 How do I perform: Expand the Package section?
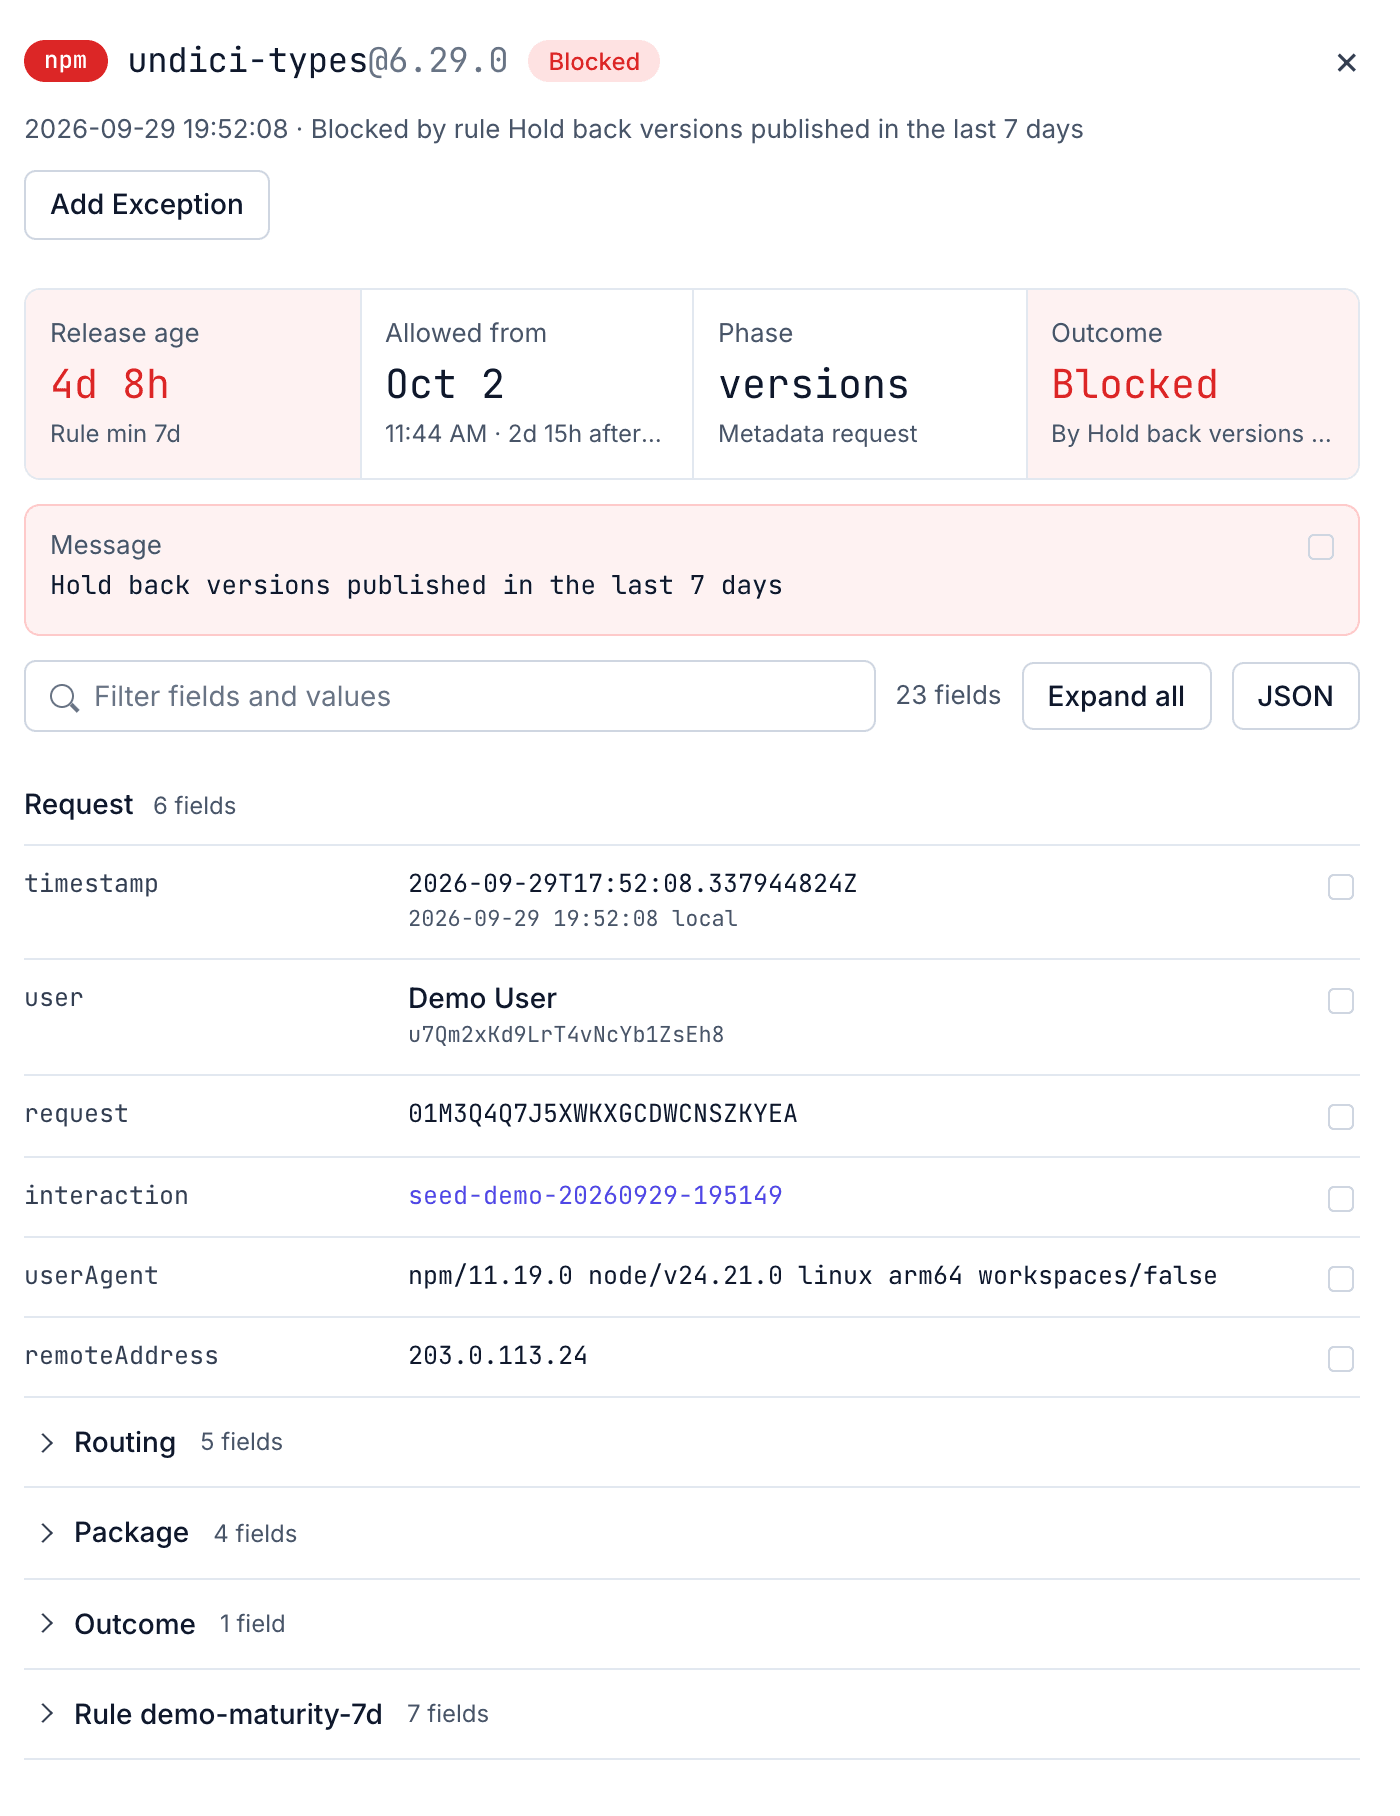pos(692,1533)
